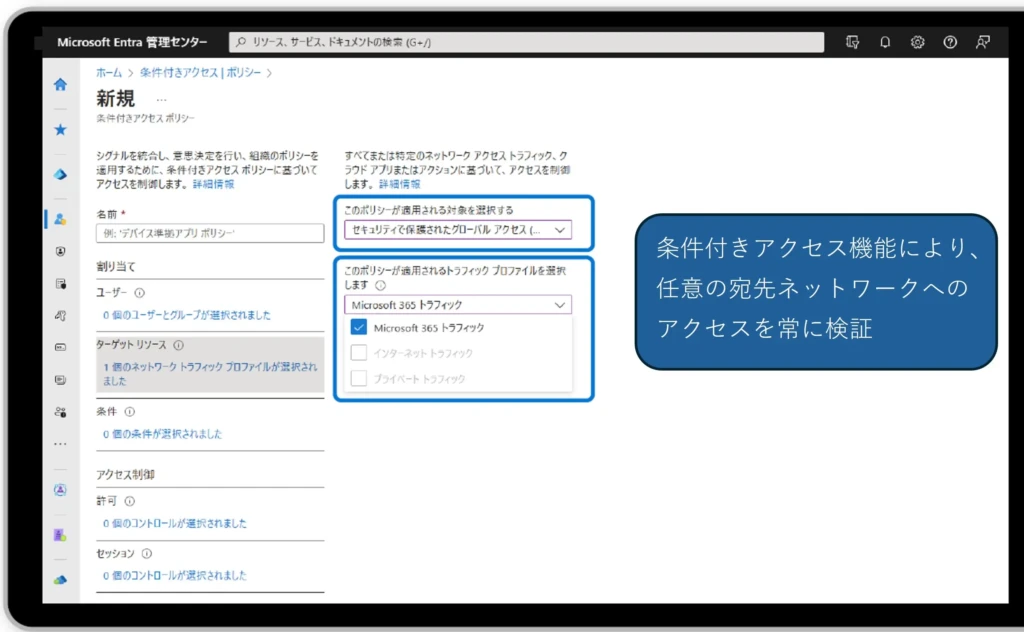This screenshot has width=1024, height=632.
Task: Open 詳細情報 link under signal description
Action: 214,184
